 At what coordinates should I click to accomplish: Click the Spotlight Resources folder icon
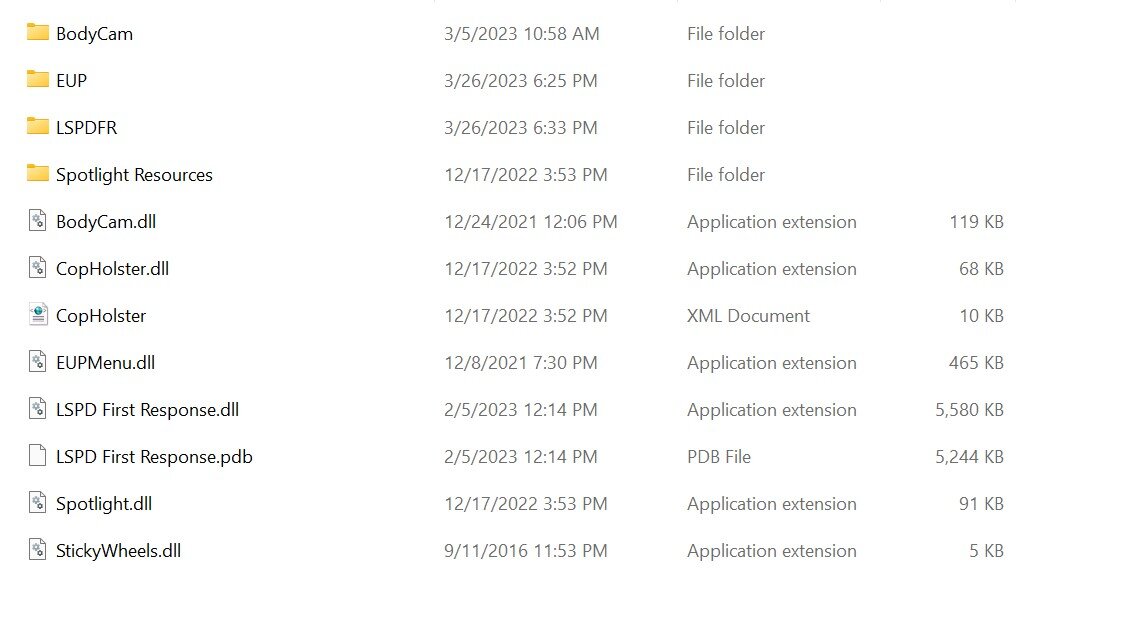[38, 173]
